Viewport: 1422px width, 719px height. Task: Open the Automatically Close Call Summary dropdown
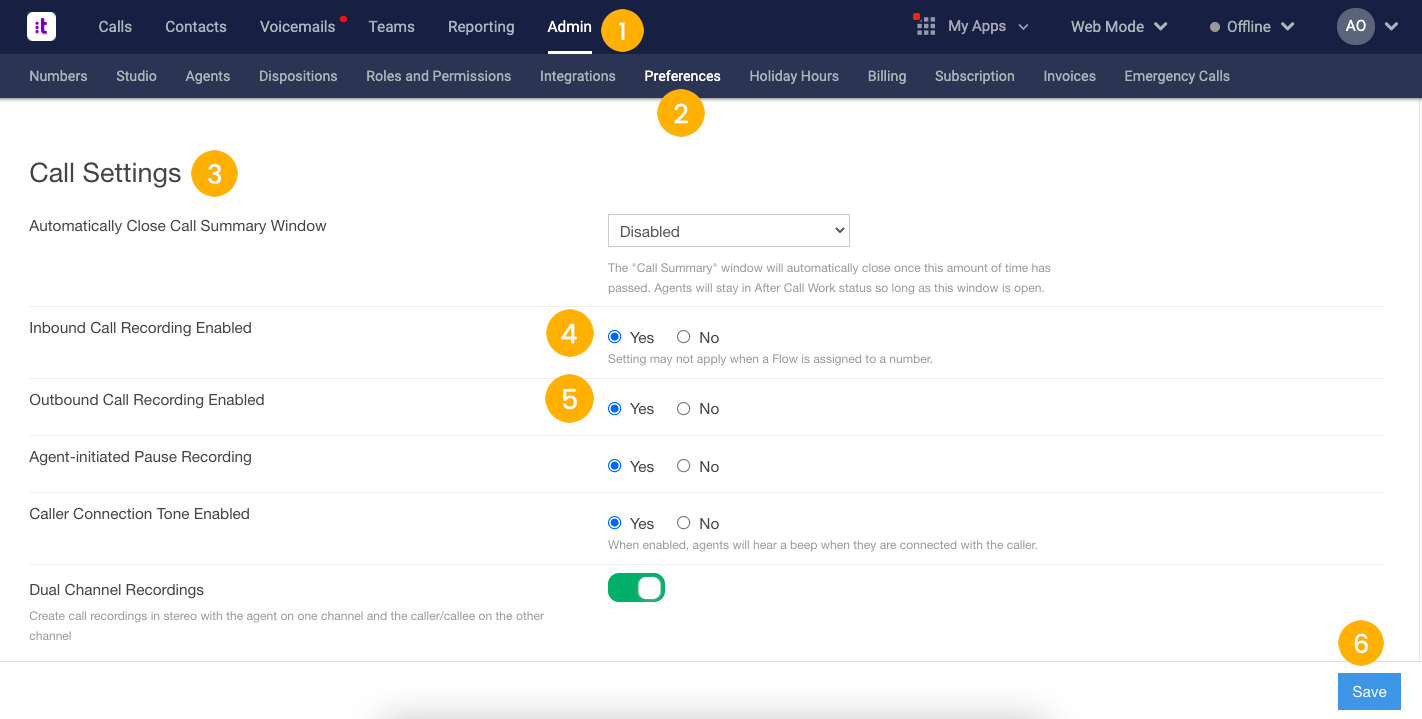[x=728, y=230]
